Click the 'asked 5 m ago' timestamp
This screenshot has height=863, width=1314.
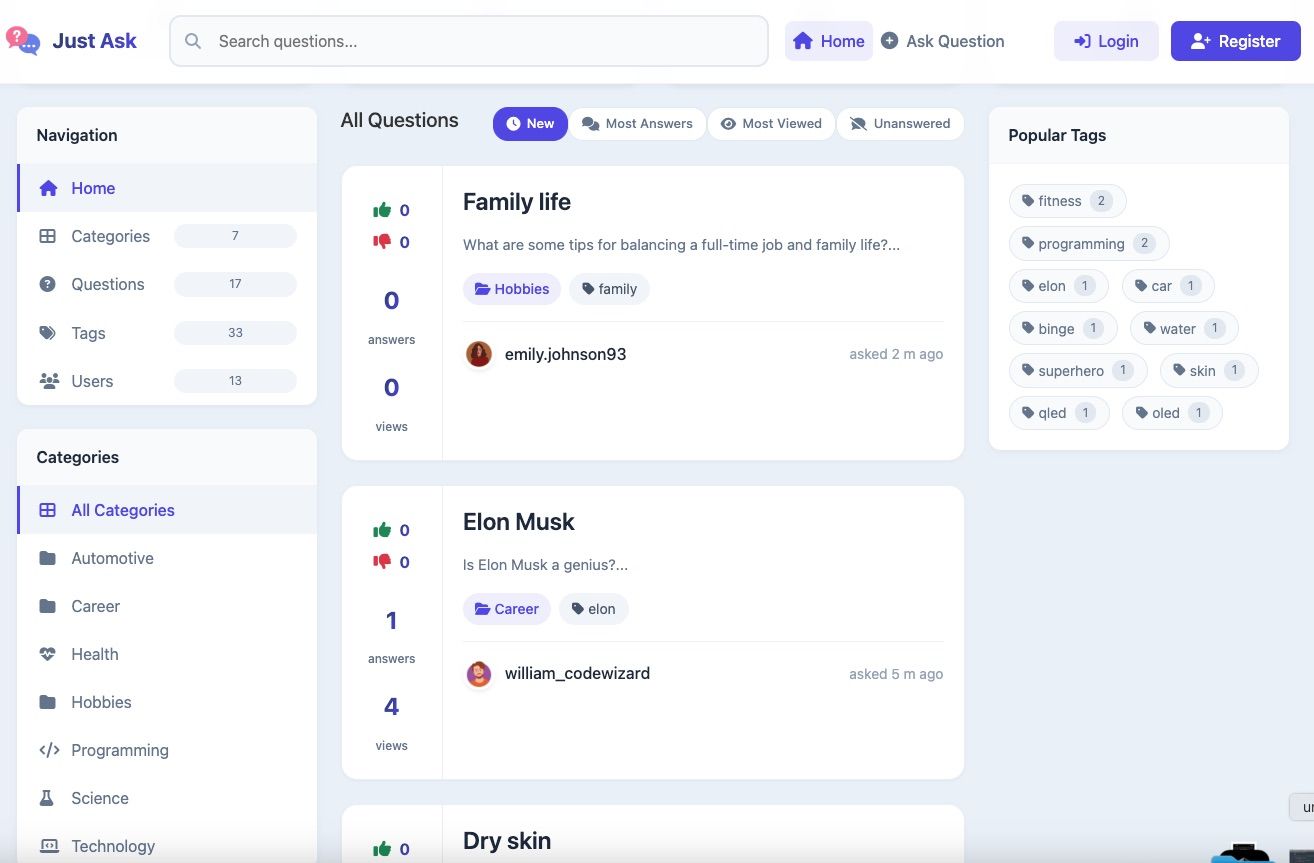(x=896, y=674)
